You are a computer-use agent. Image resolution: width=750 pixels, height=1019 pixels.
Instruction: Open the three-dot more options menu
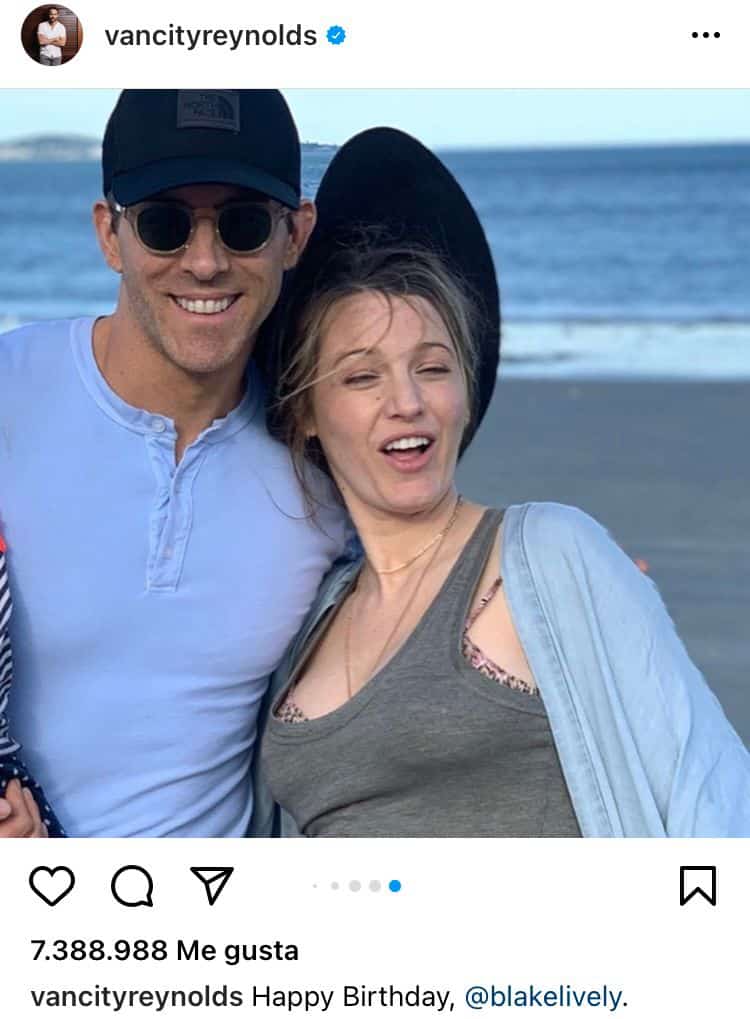[706, 35]
